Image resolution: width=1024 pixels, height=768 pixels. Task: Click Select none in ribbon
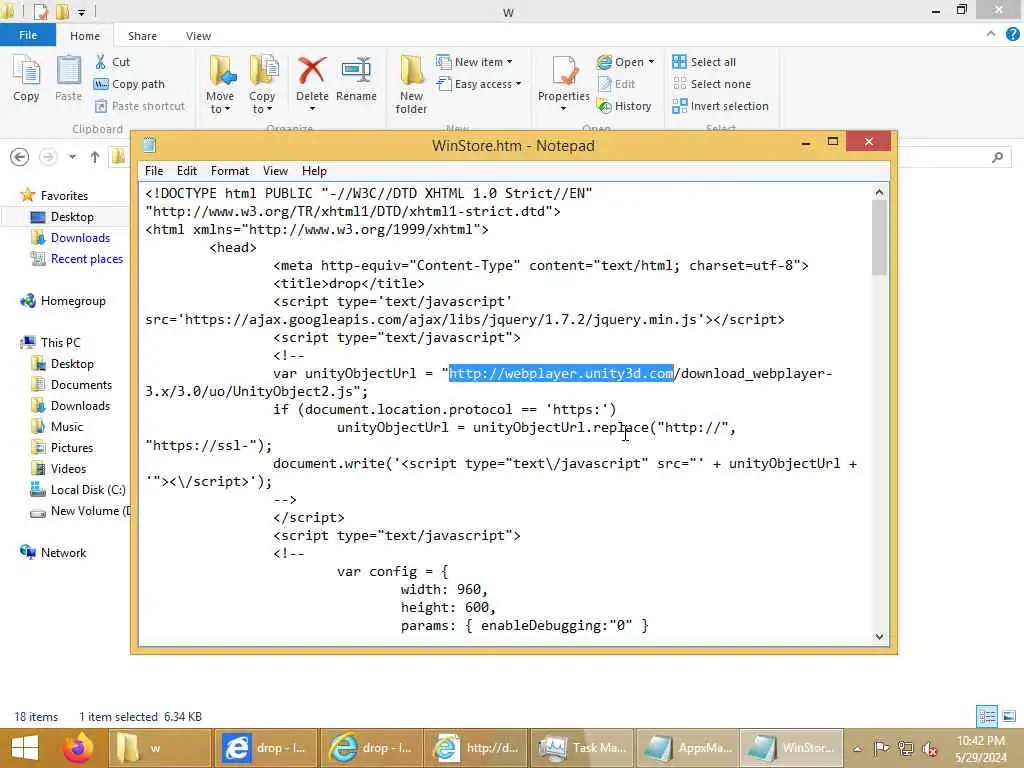coord(712,84)
